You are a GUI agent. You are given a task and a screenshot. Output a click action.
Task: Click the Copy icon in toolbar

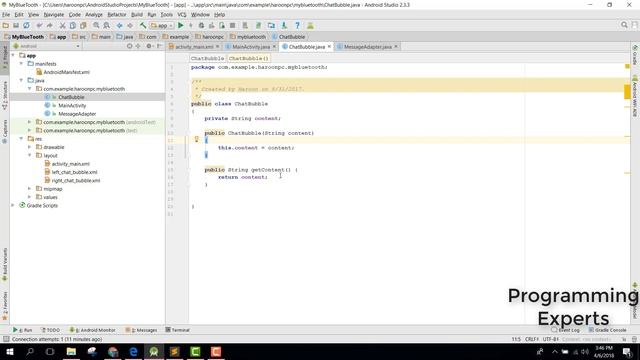point(73,25)
